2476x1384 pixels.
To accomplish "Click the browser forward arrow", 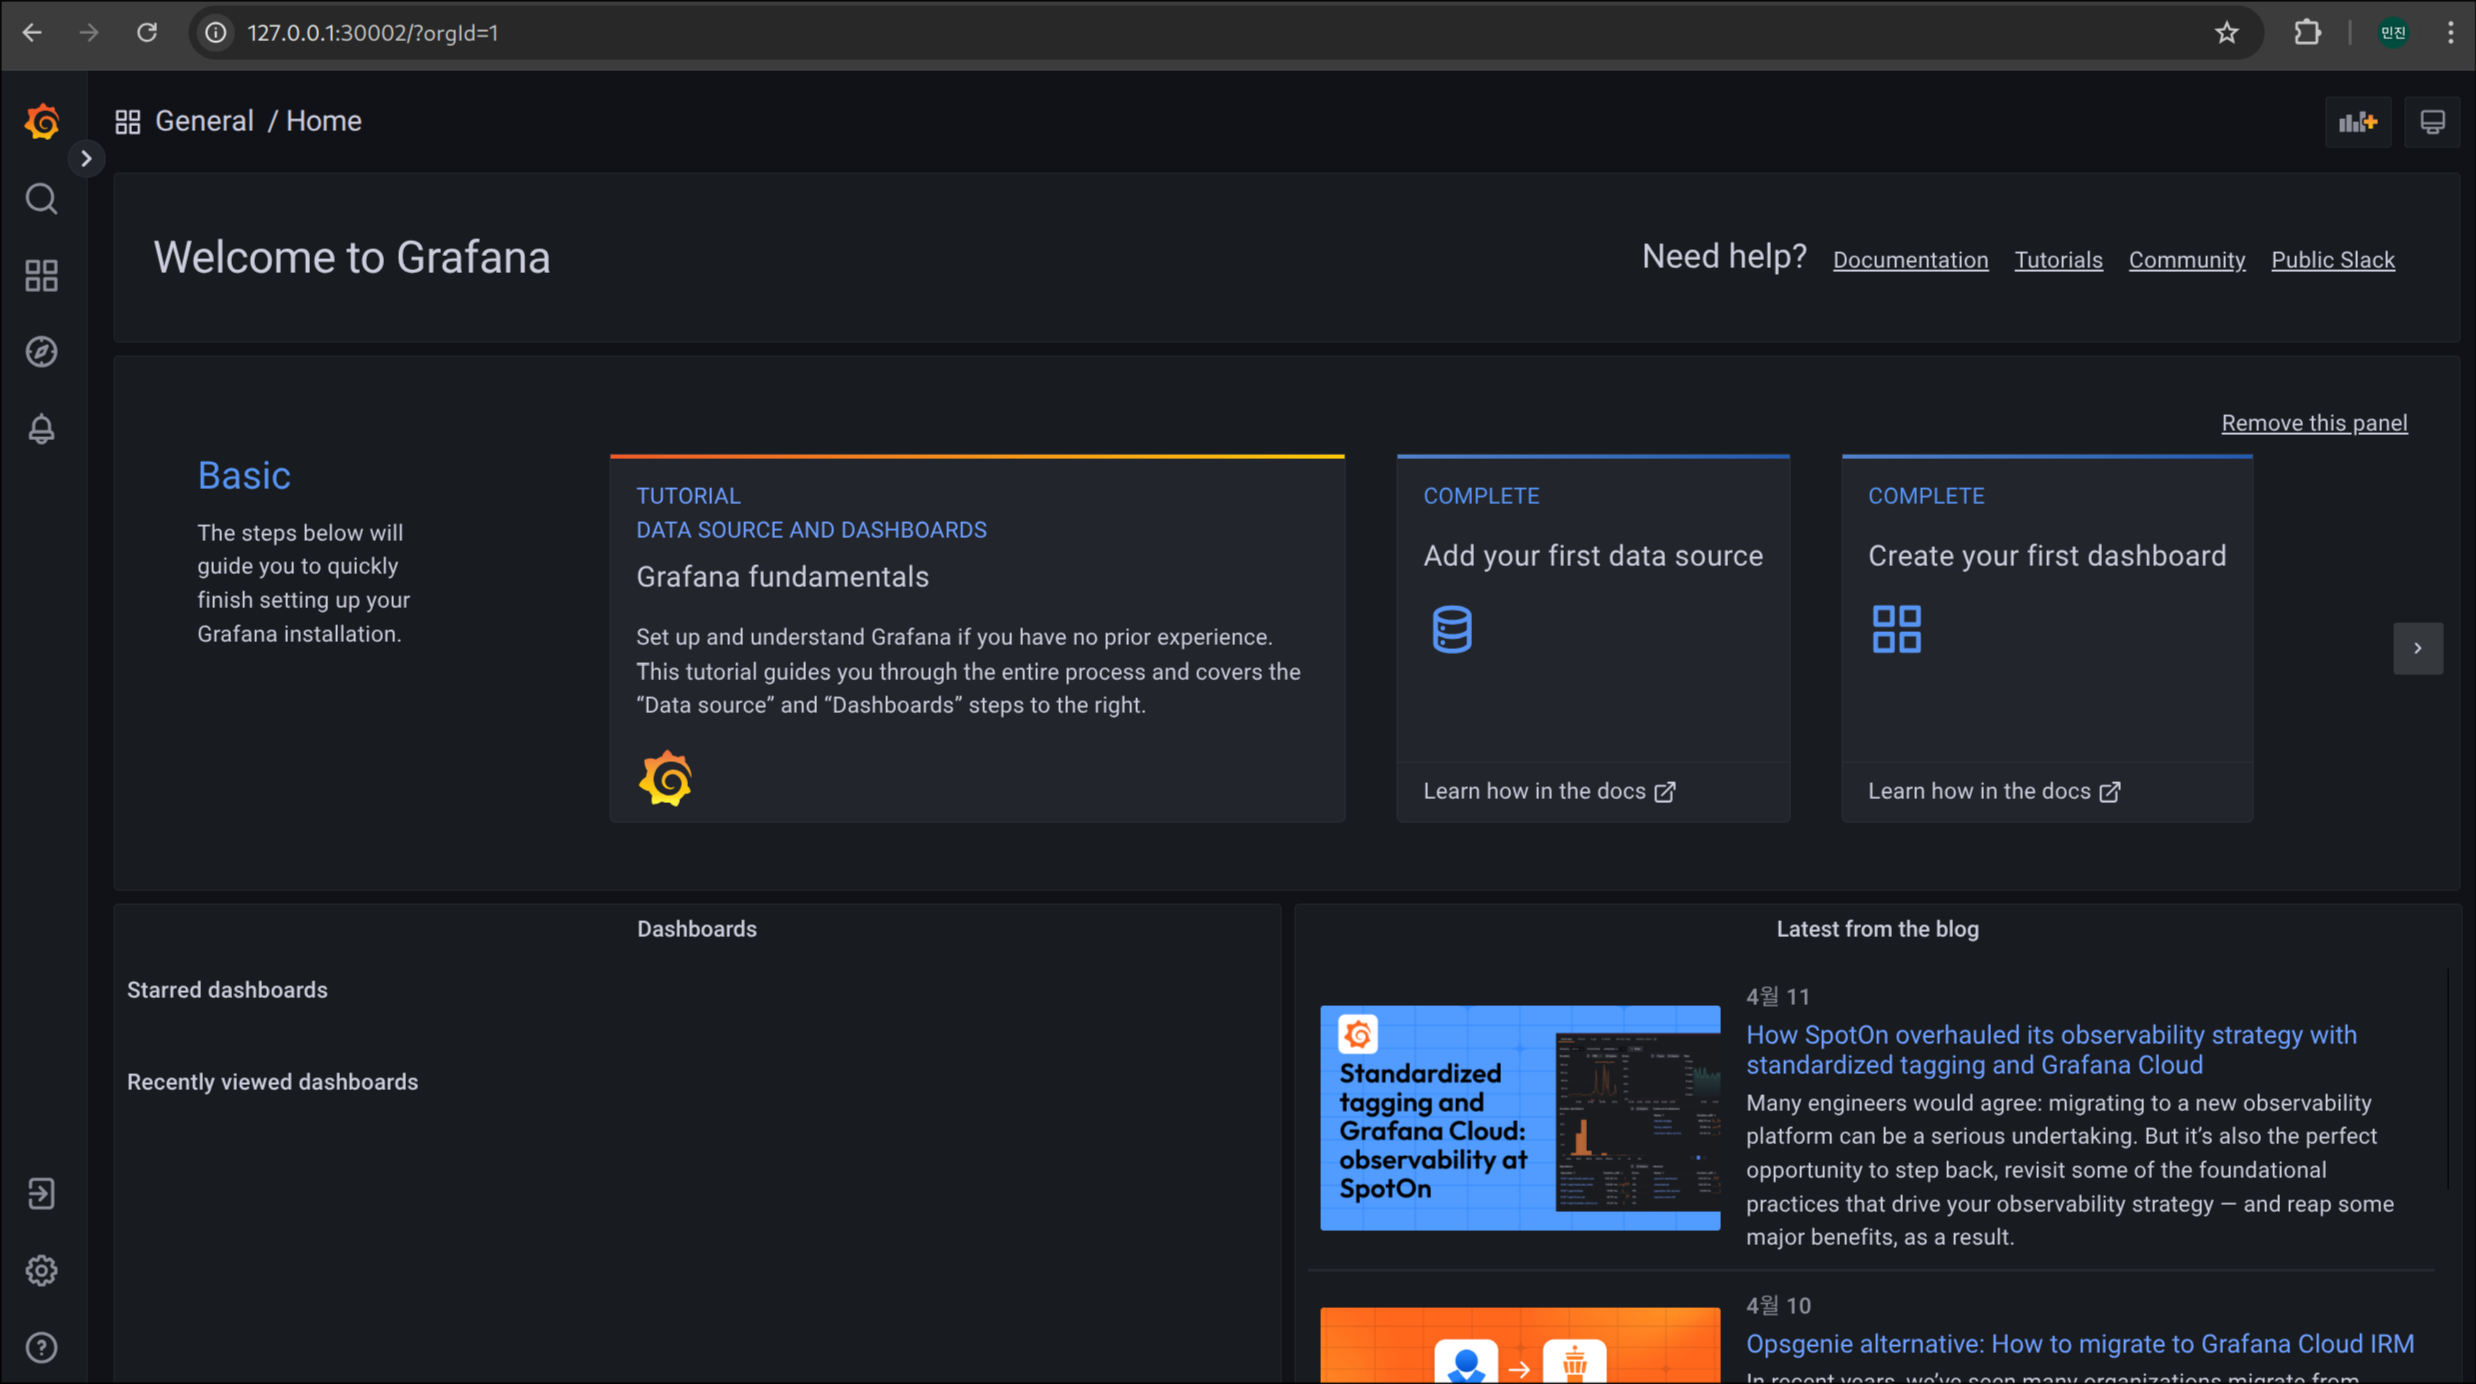I will coord(89,33).
